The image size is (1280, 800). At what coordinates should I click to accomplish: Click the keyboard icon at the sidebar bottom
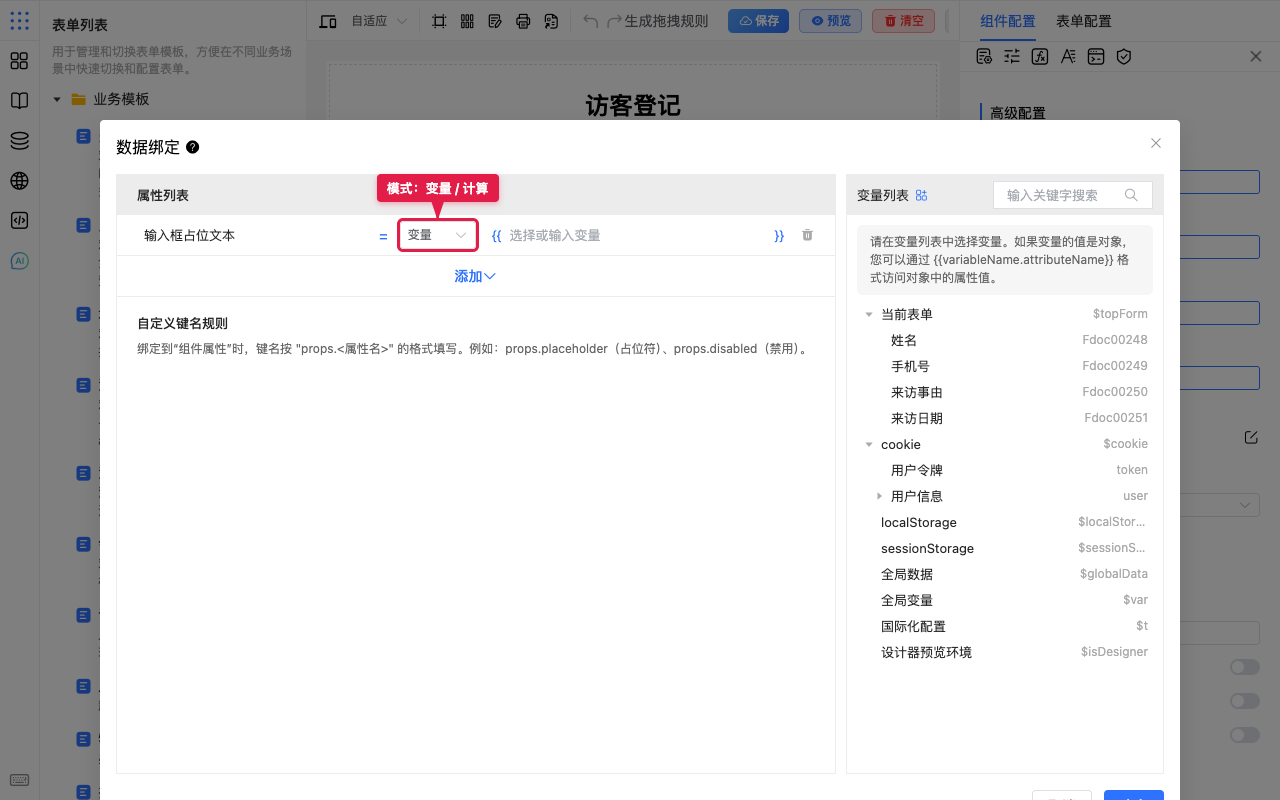(x=19, y=780)
